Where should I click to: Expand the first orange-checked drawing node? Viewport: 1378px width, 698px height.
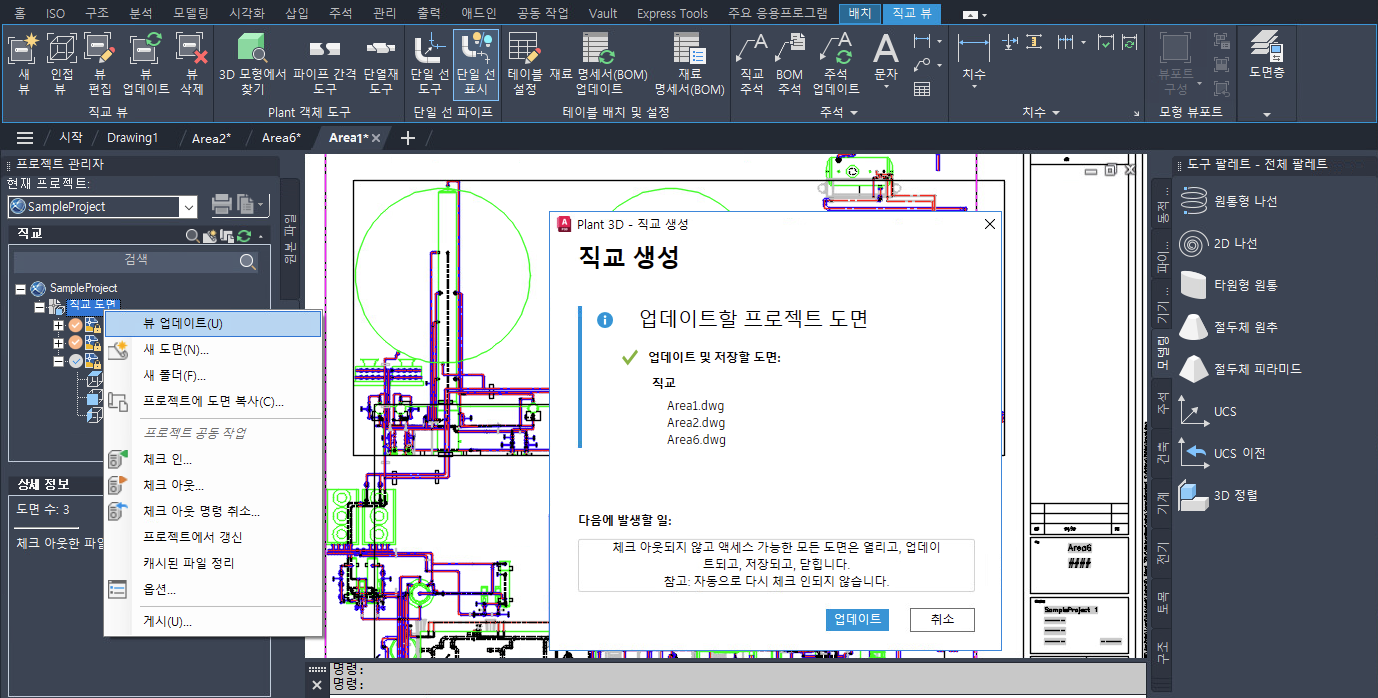pyautogui.click(x=58, y=325)
